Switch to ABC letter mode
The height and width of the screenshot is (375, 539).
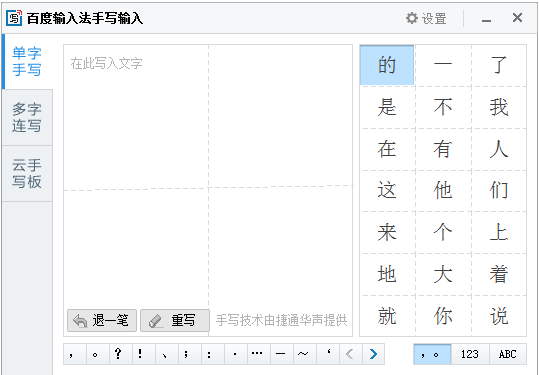point(508,354)
